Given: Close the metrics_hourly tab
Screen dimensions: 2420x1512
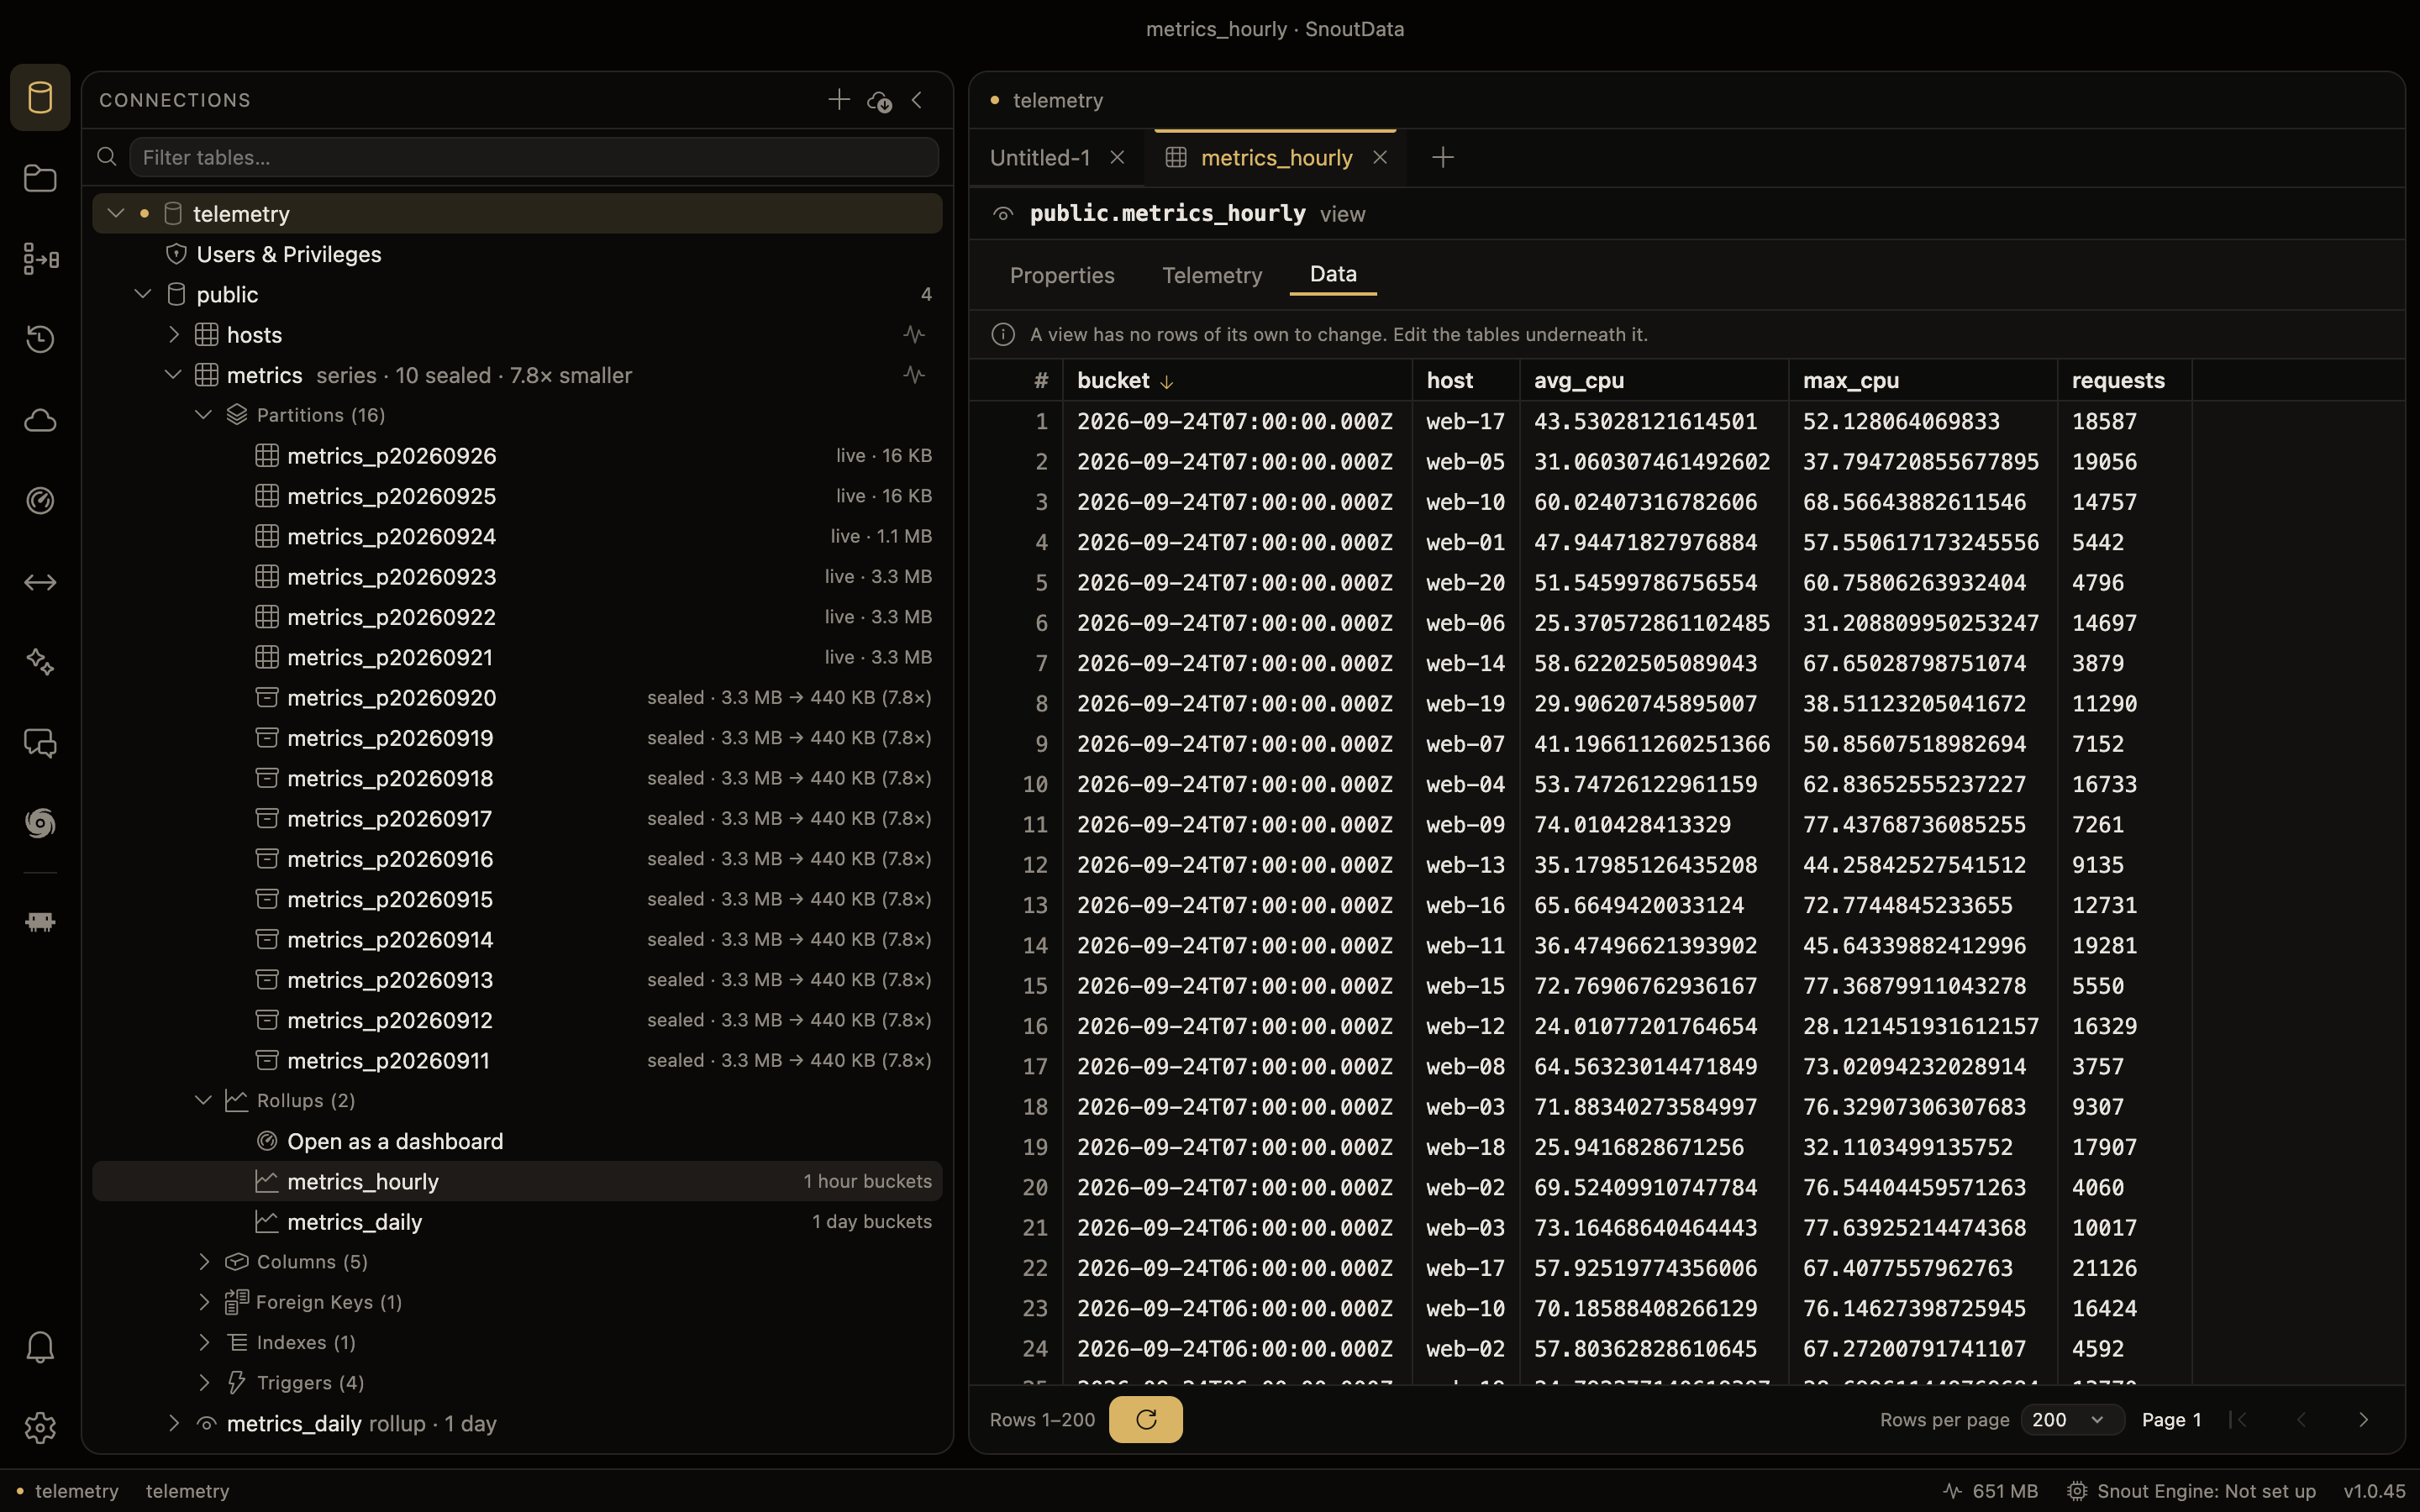Looking at the screenshot, I should 1380,157.
